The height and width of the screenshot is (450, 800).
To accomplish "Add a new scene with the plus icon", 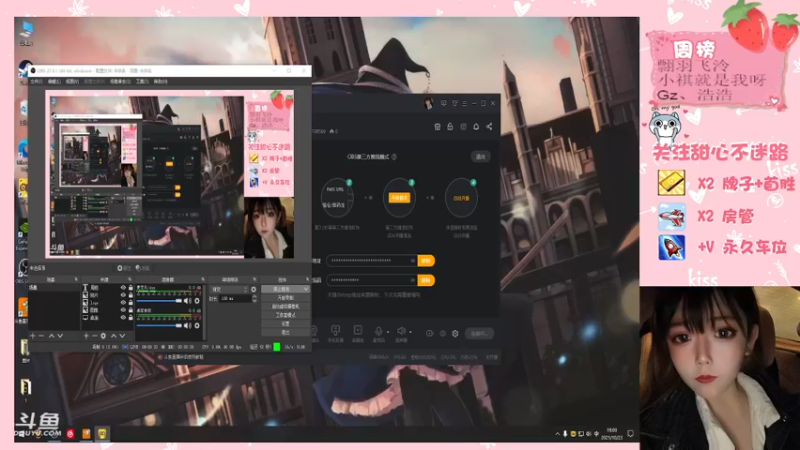I will click(33, 336).
